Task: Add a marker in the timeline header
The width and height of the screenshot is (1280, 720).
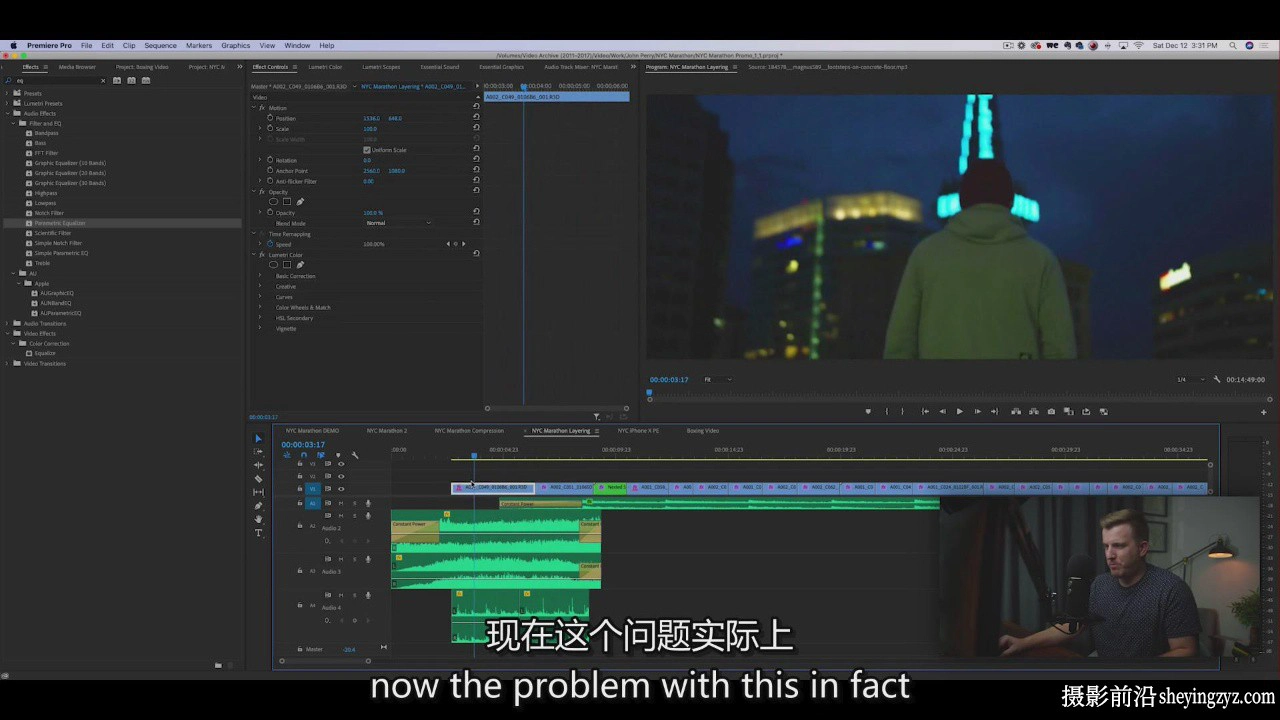Action: 337,455
